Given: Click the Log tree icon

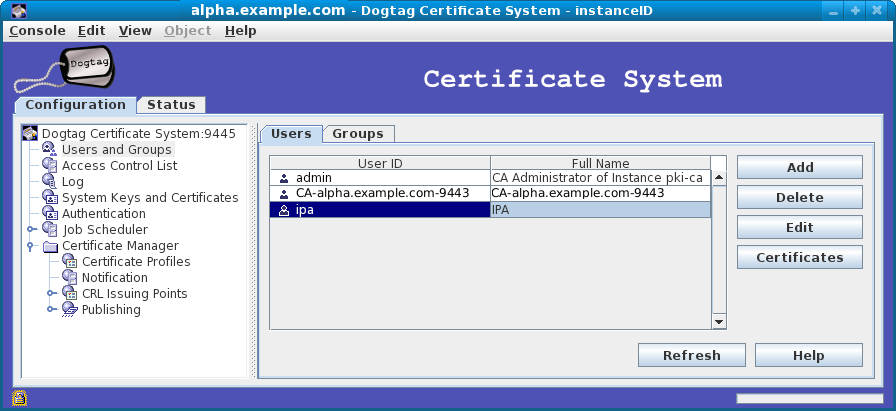Looking at the screenshot, I should [x=50, y=181].
